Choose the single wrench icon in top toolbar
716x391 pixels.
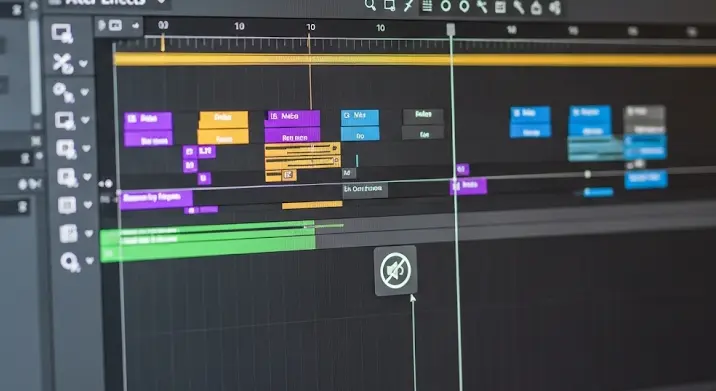click(x=518, y=7)
